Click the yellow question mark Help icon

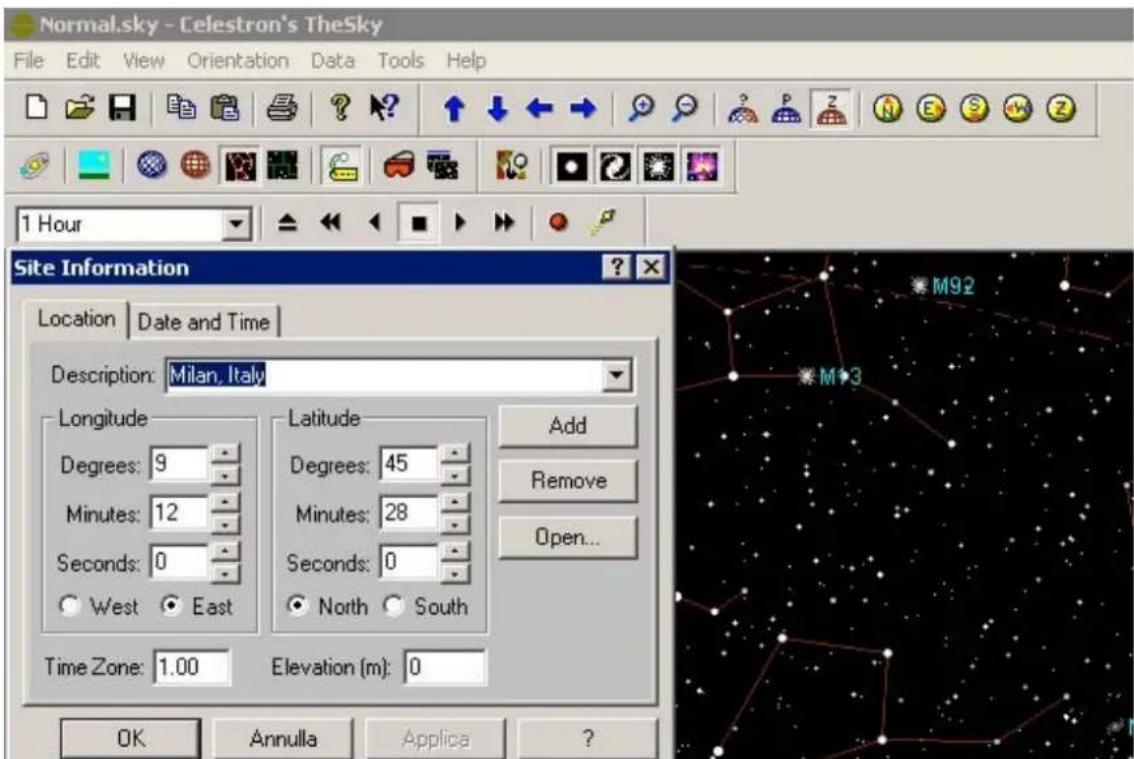pos(340,108)
